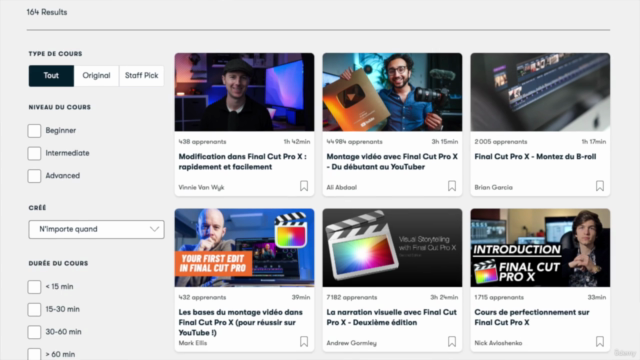Click the 39min duration text
Viewport: 640px width, 360px height.
[x=301, y=297]
